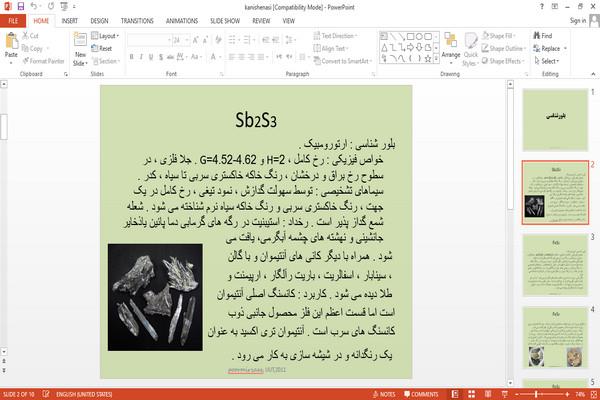Toggle Italic formatting
This screenshot has height=400, width=600.
pyautogui.click(x=141, y=57)
